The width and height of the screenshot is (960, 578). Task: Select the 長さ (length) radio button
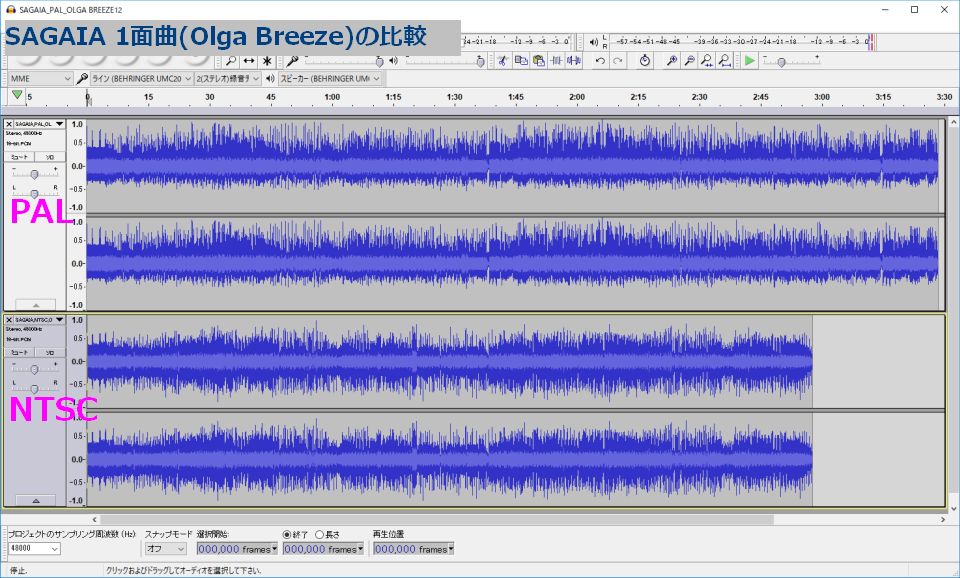(x=320, y=534)
